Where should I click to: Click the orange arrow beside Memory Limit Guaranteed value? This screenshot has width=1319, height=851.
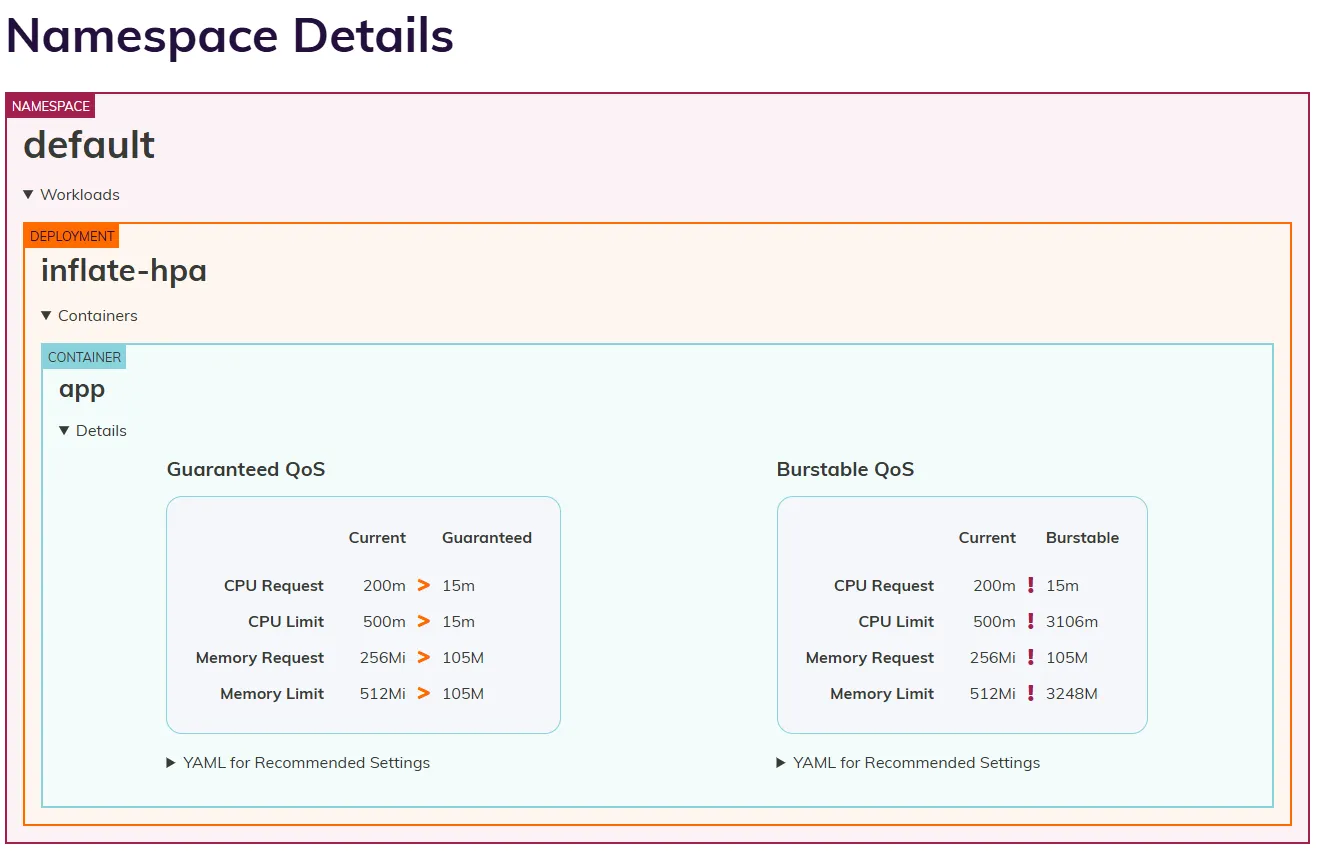coord(423,693)
